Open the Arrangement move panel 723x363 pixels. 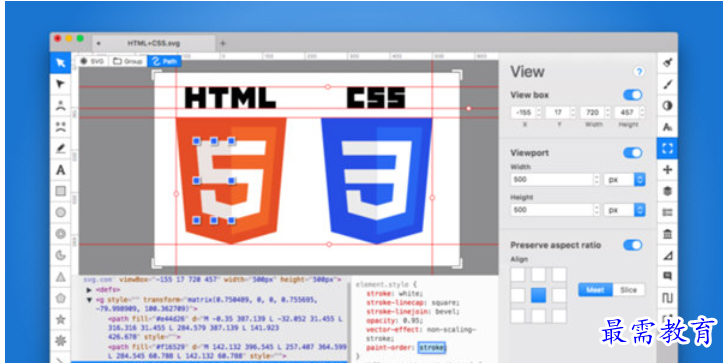(x=667, y=170)
